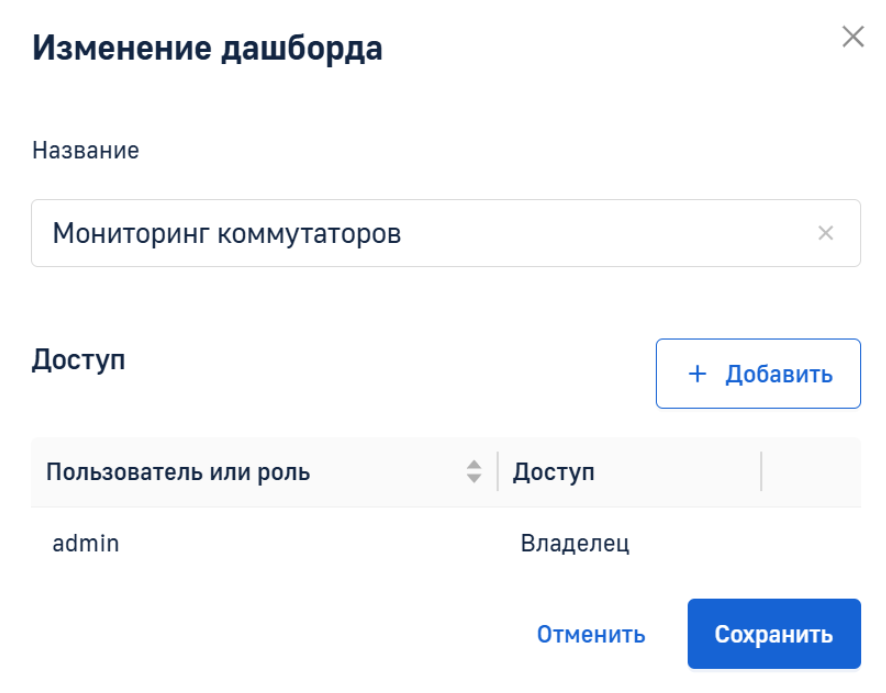Add access with the Добавить button
The image size is (886, 693).
[758, 374]
